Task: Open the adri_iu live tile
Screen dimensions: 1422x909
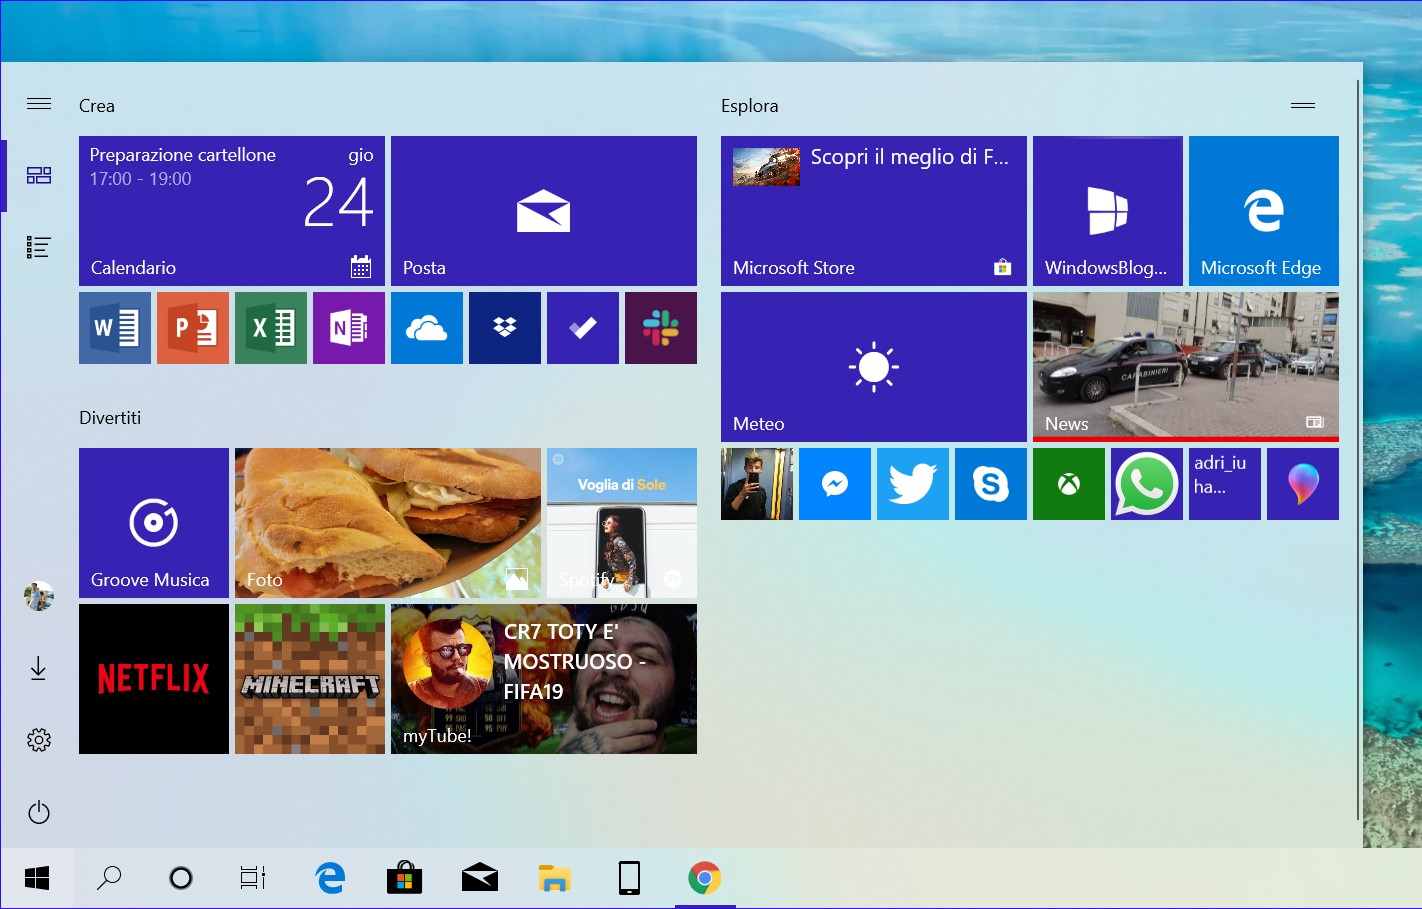Action: point(1225,484)
